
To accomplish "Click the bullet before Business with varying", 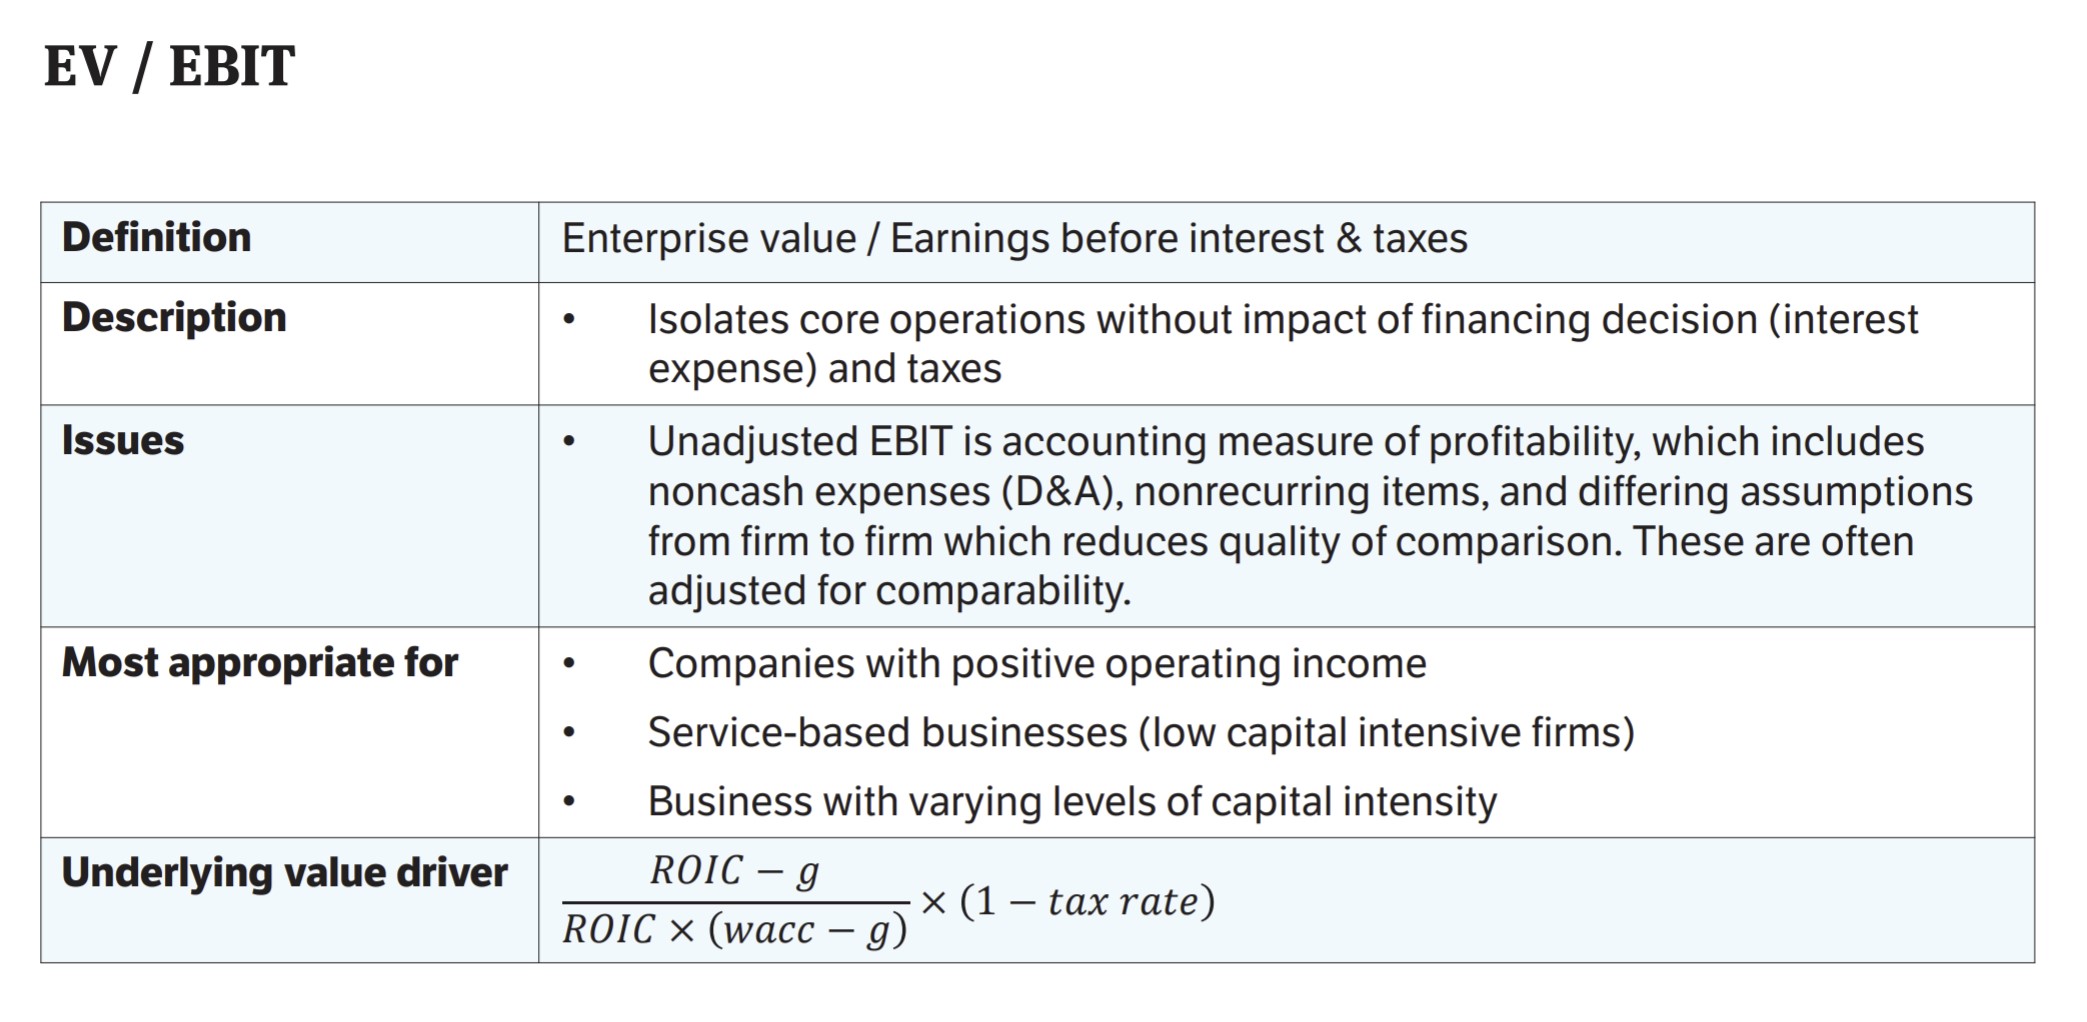I will point(569,802).
